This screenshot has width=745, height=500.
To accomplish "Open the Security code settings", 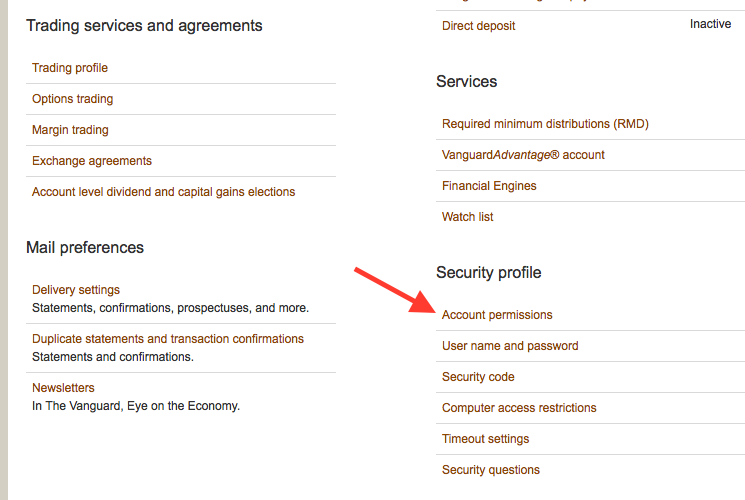I will 478,377.
